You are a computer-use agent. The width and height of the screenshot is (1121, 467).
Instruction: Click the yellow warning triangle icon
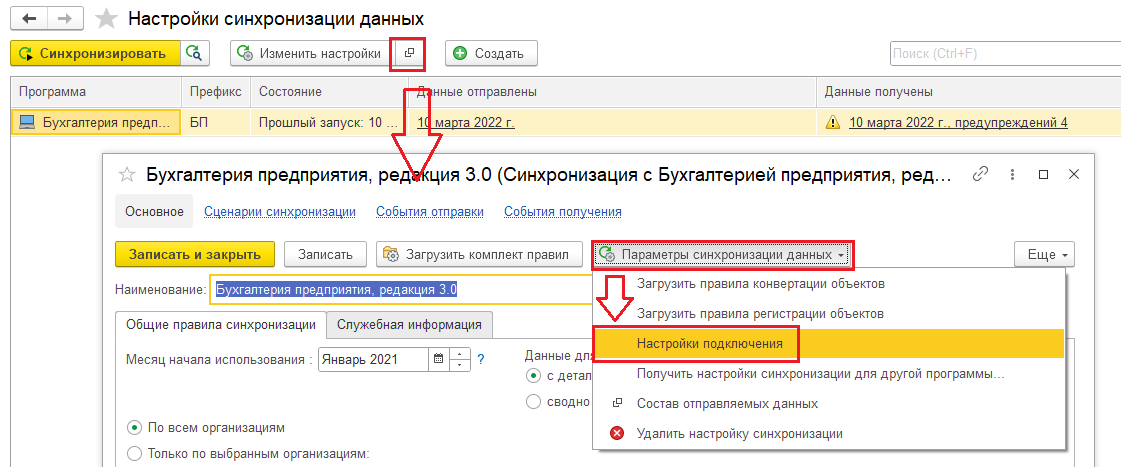tap(833, 122)
